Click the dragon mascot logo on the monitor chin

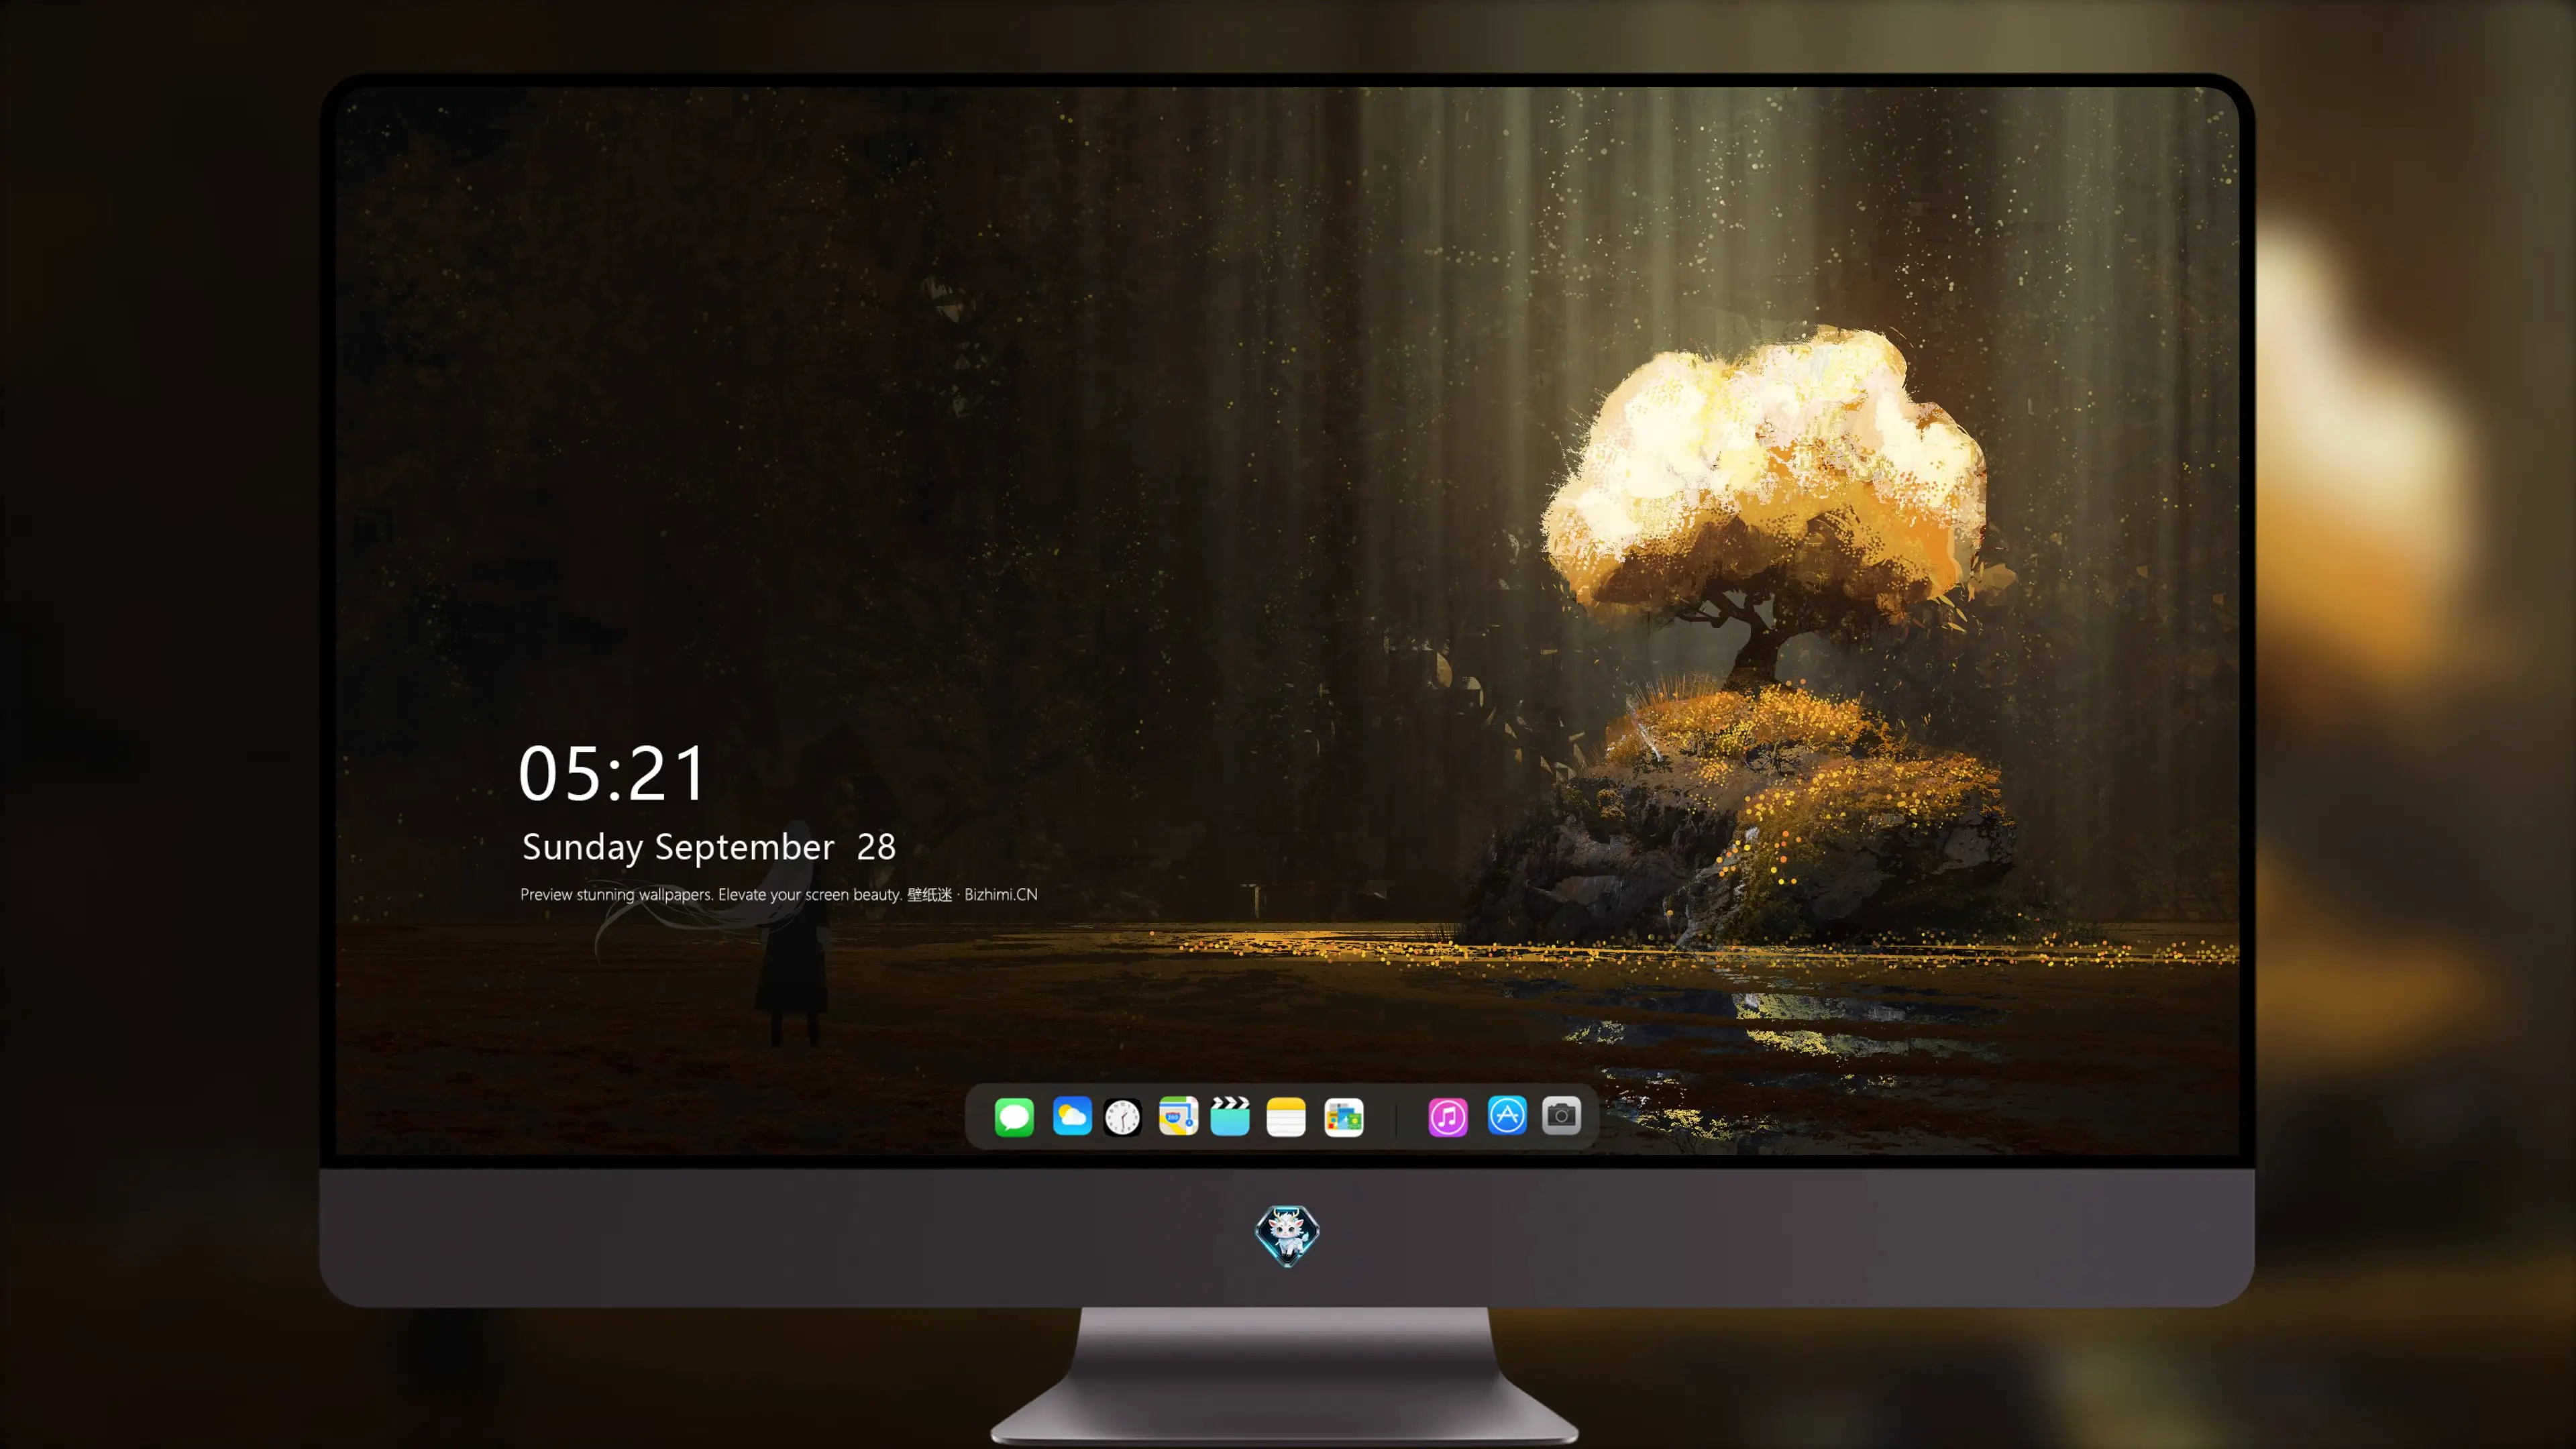(x=1287, y=1235)
